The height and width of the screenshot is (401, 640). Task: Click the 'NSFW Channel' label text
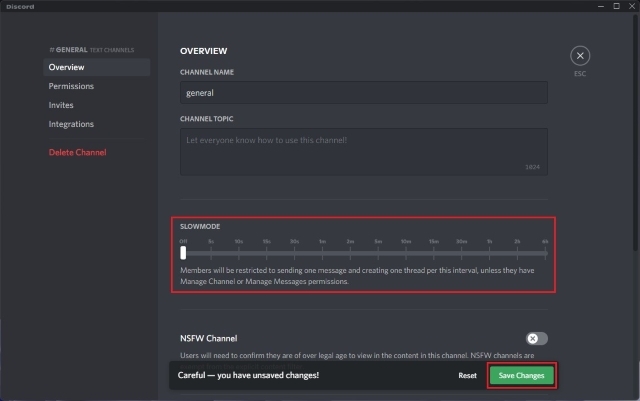(x=209, y=339)
